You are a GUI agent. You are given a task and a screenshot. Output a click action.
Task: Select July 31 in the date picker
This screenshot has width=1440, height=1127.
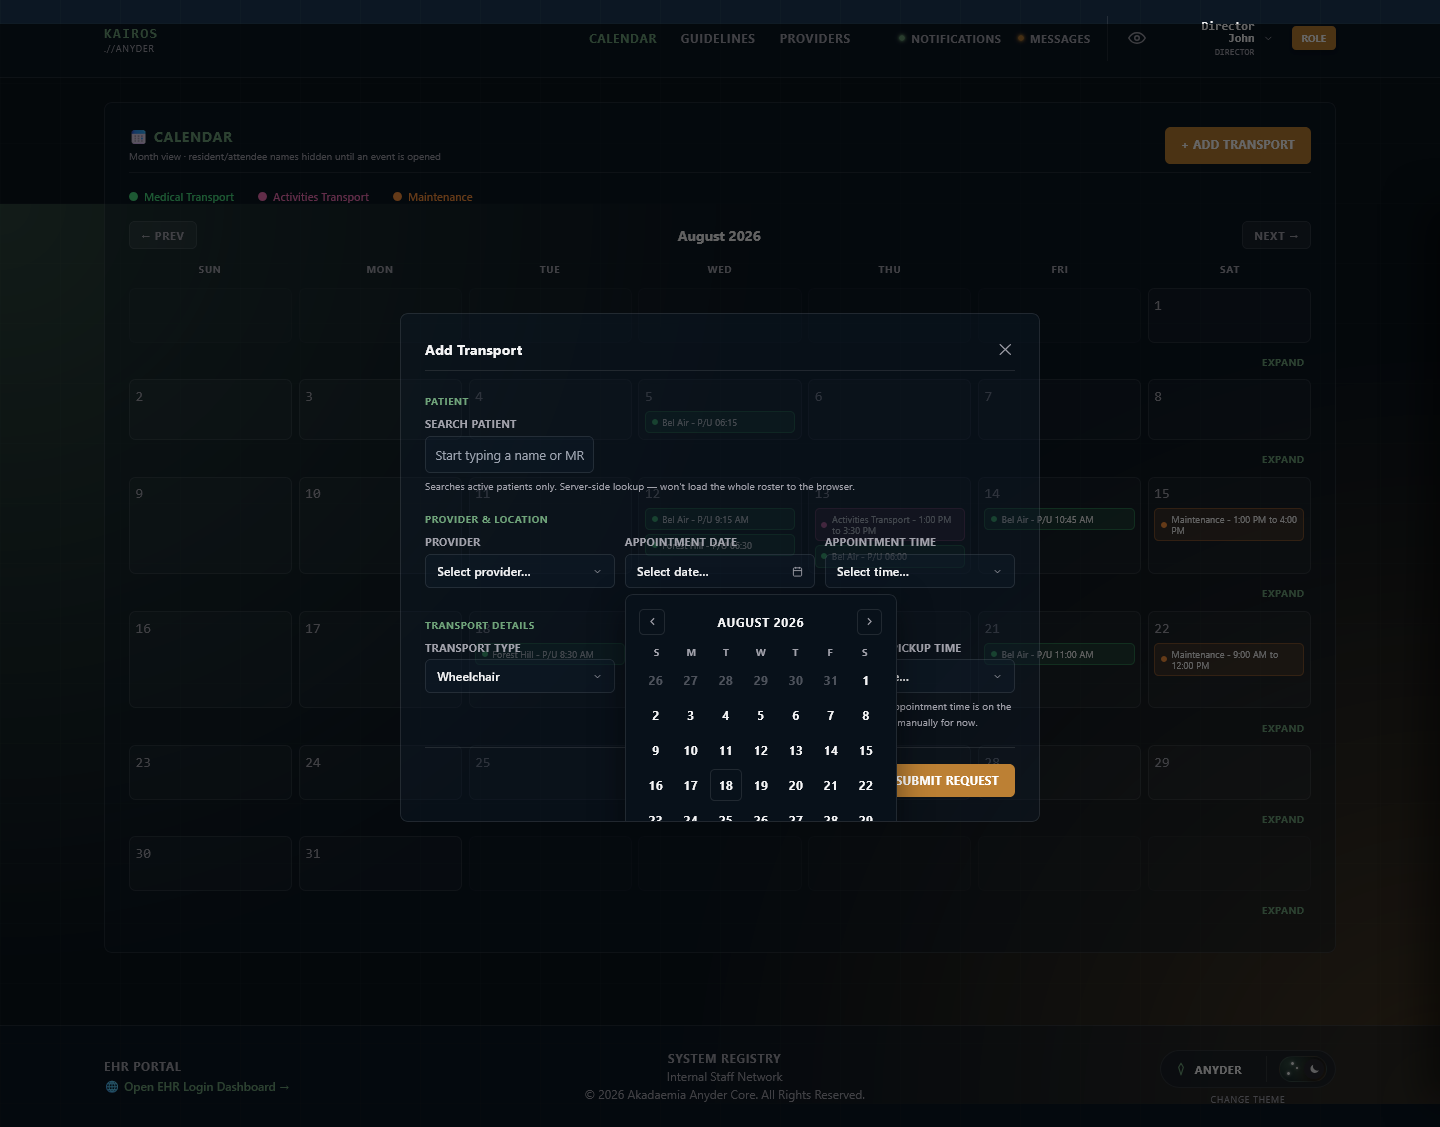[830, 680]
